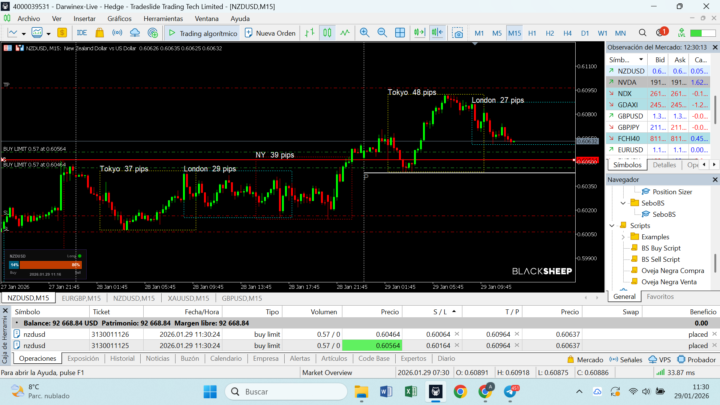Open the search magnifier in toolbar
This screenshot has width=720, height=405.
point(642,33)
